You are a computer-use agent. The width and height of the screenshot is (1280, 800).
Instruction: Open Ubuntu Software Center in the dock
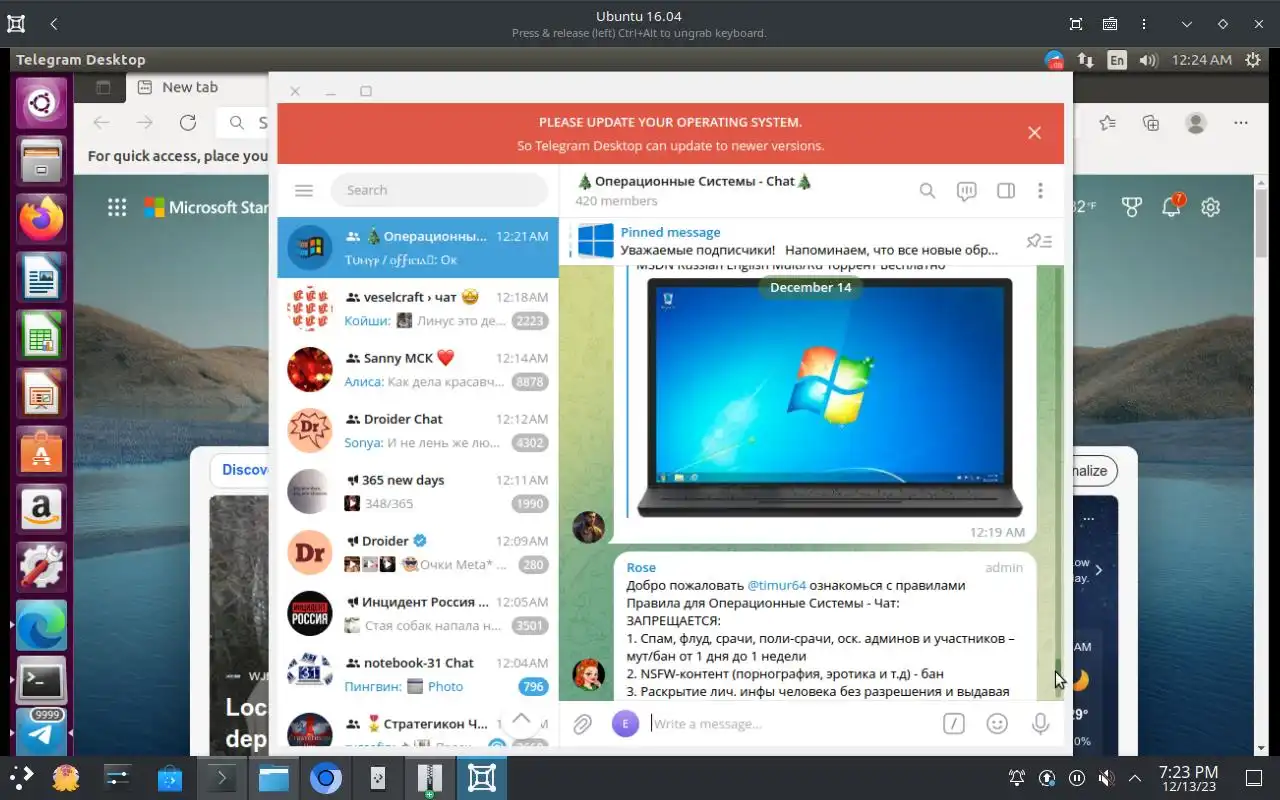(x=41, y=451)
